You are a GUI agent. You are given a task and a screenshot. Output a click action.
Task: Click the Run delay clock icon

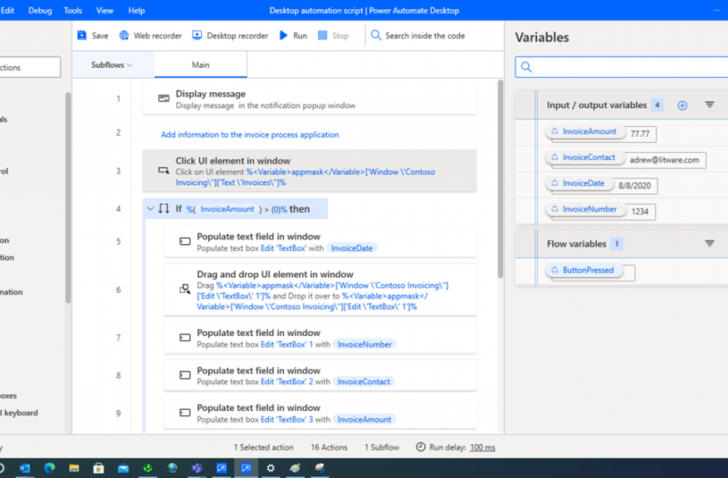[420, 447]
